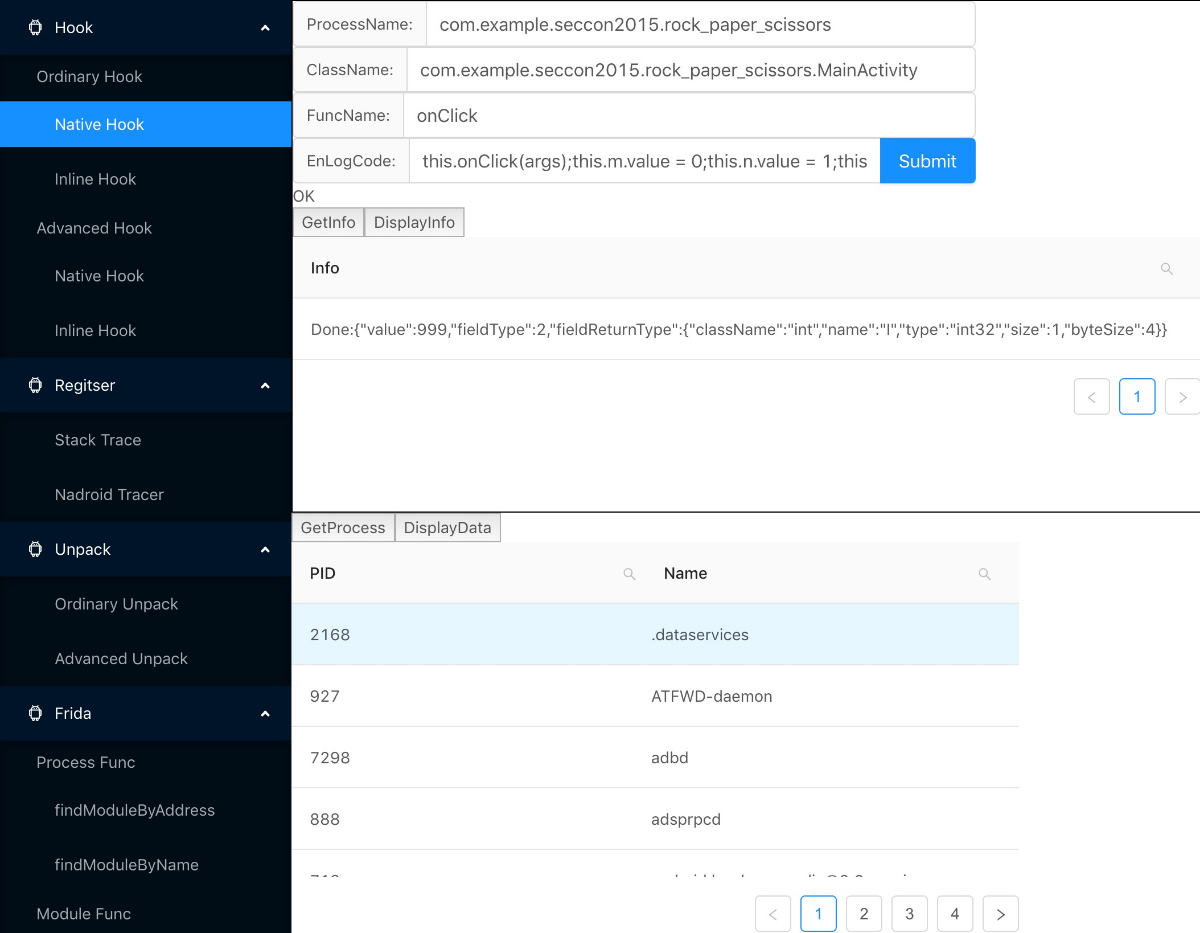Click the Done result row in Info
The width and height of the screenshot is (1200, 933).
[x=746, y=329]
